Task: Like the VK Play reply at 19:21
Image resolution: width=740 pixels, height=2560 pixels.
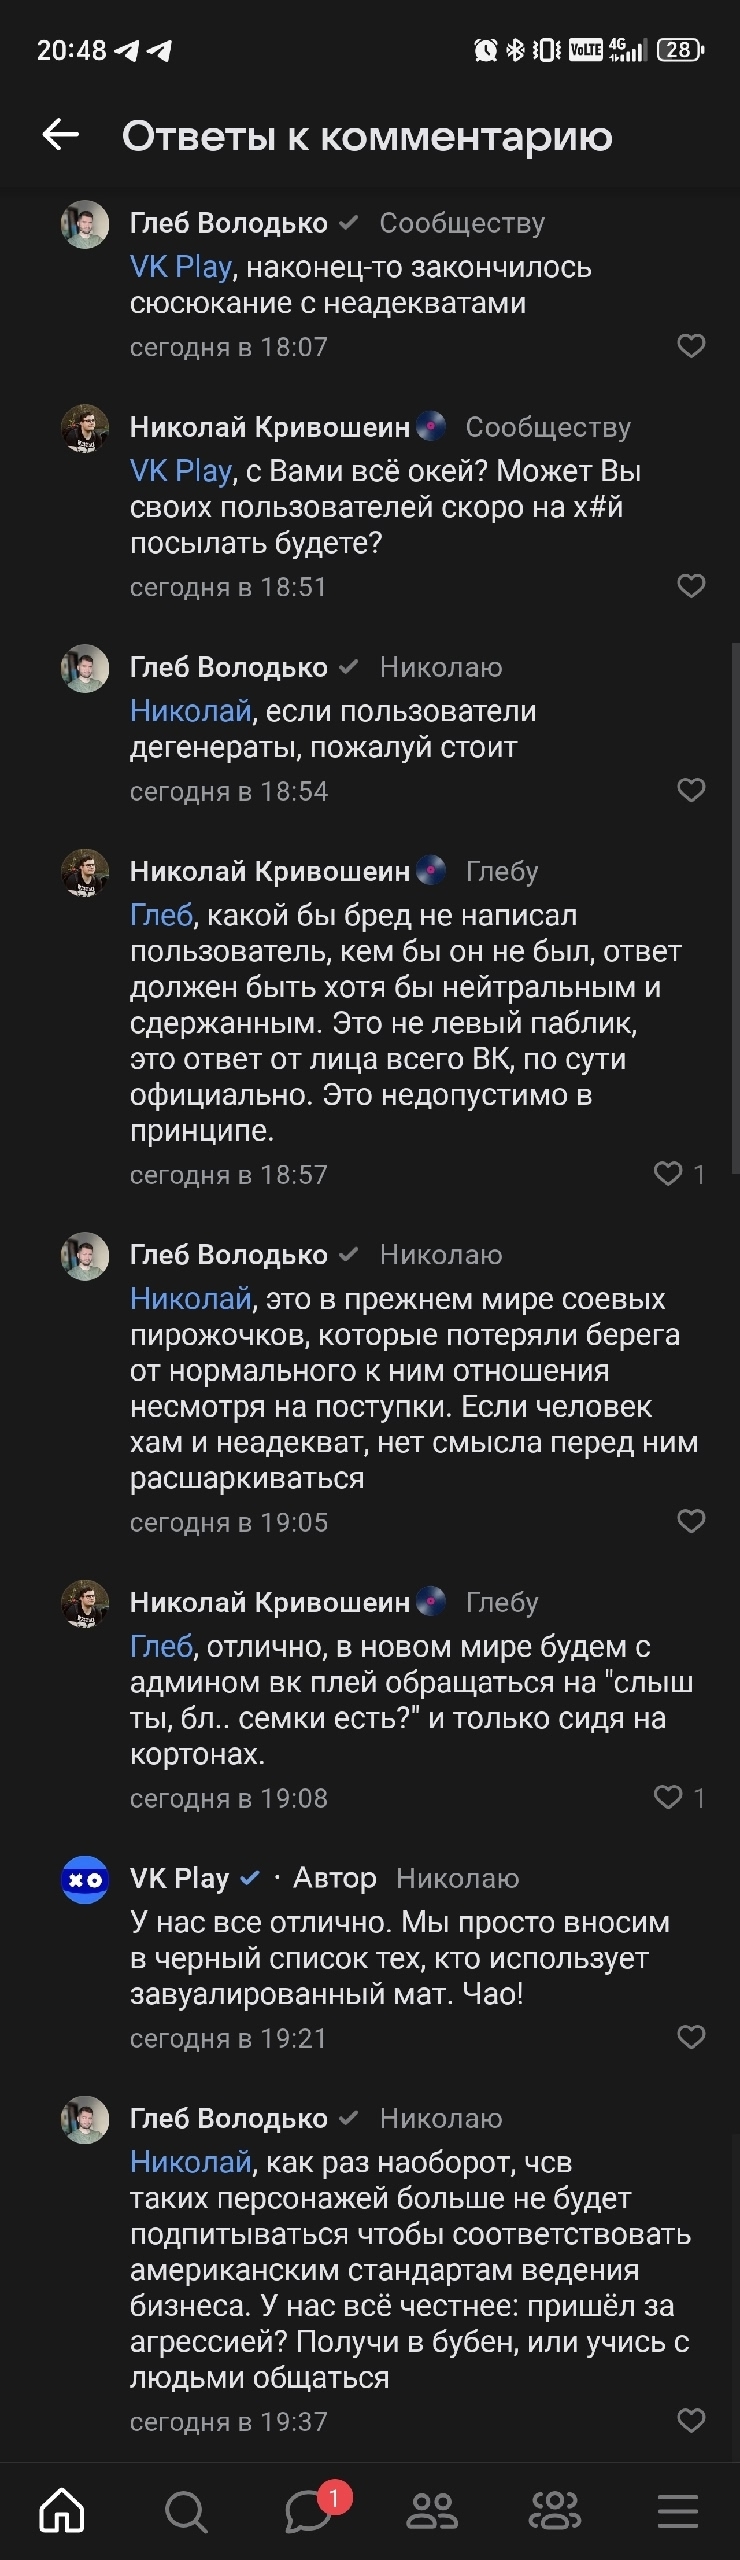Action: 691,2037
